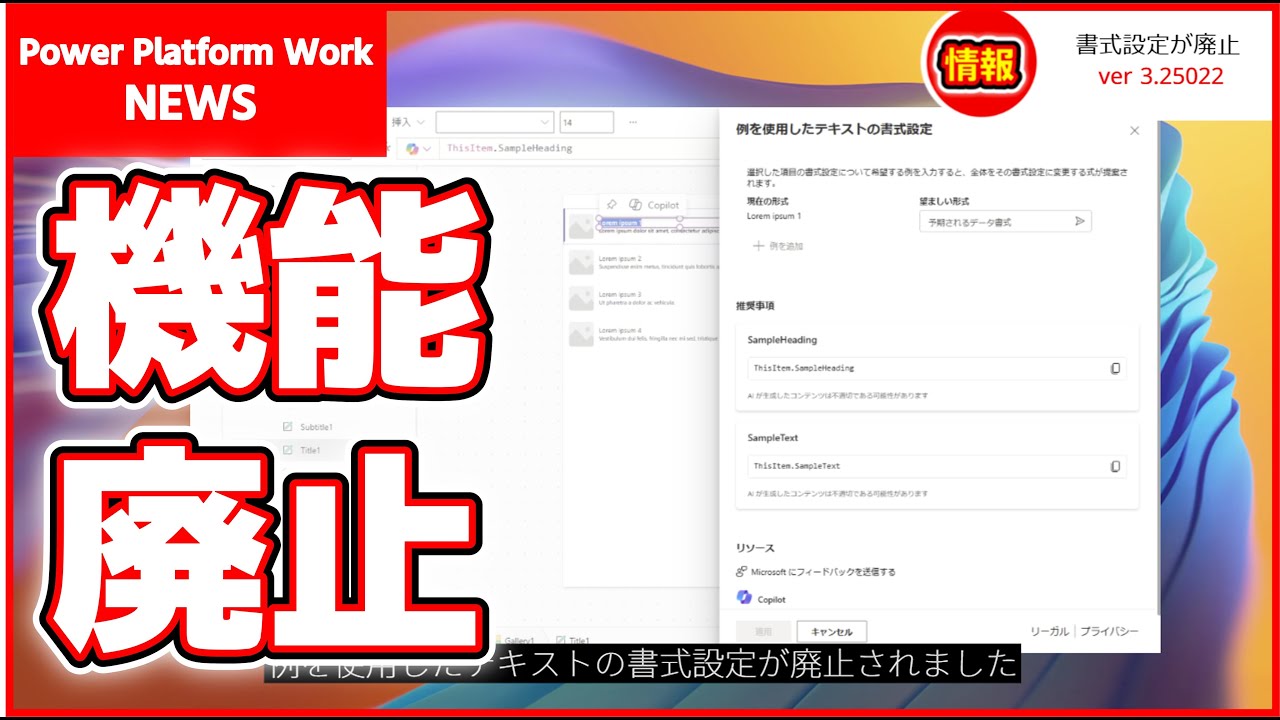Screen dimensions: 1280x720
Task: Click the Copilot label in the floating toolbar
Action: pyautogui.click(x=663, y=205)
